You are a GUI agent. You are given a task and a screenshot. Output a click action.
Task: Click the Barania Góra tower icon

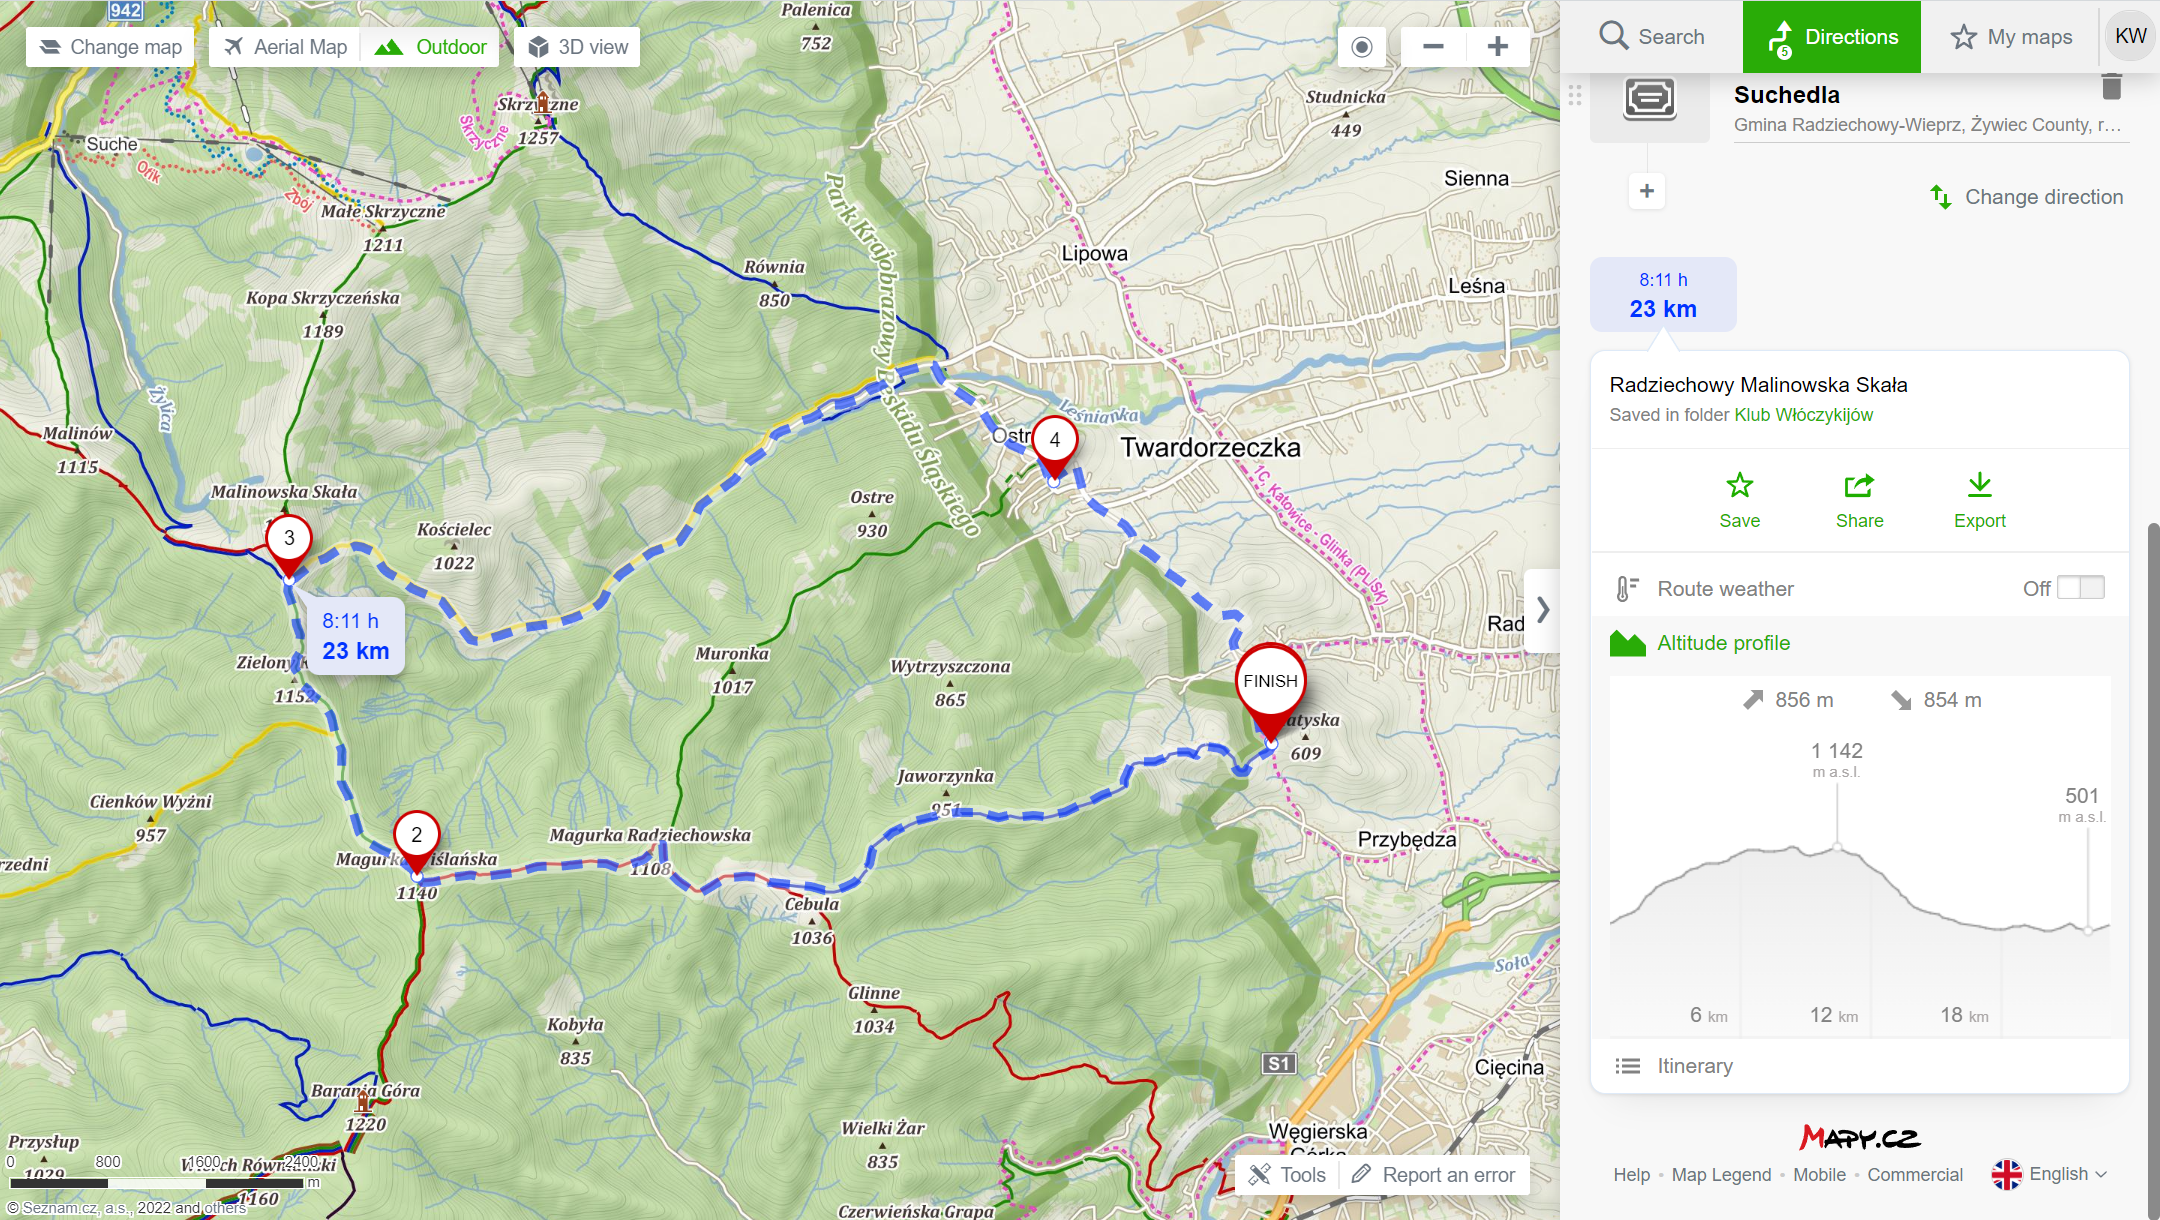tap(363, 1100)
